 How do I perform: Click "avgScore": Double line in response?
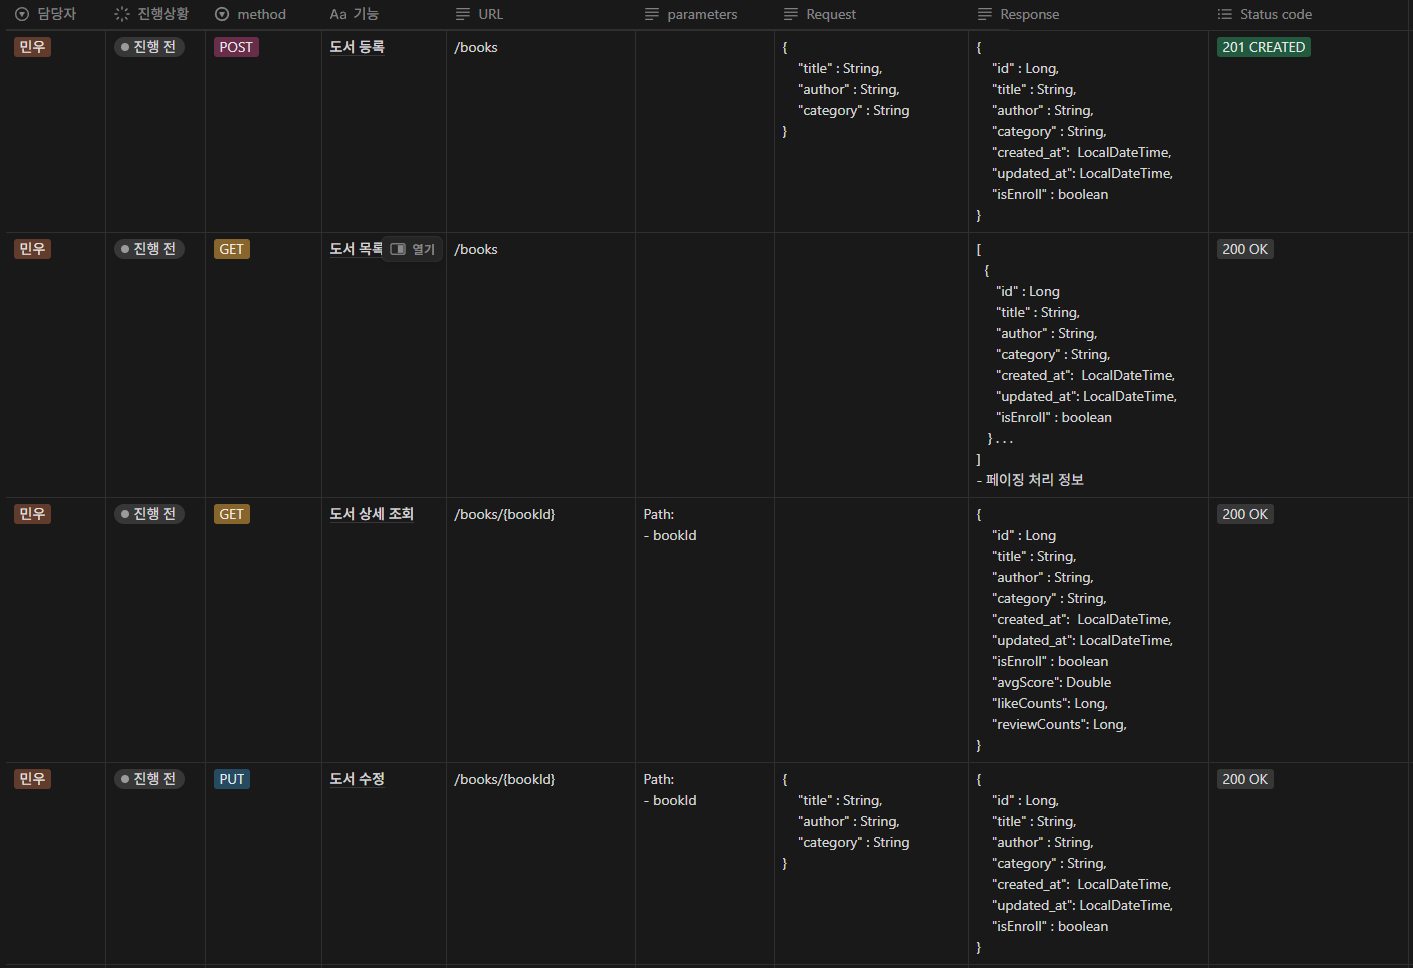[x=1051, y=682]
